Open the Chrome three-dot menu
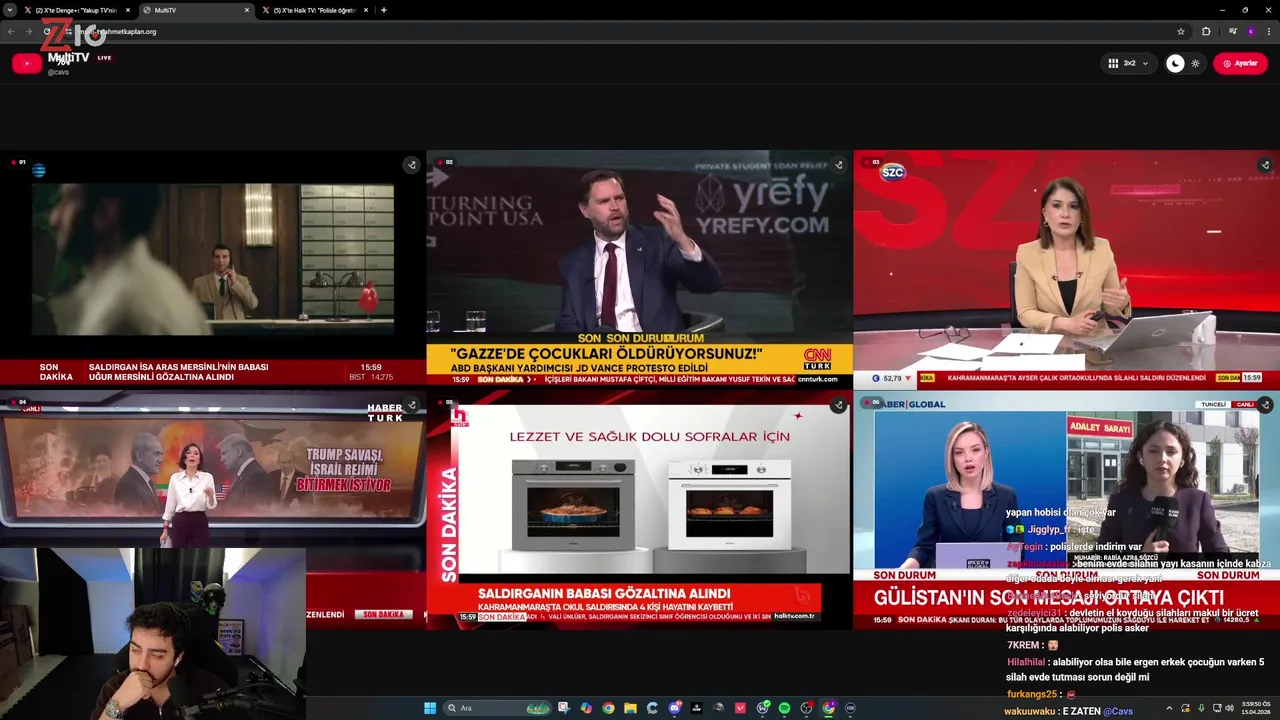The height and width of the screenshot is (720, 1280). 1268,31
